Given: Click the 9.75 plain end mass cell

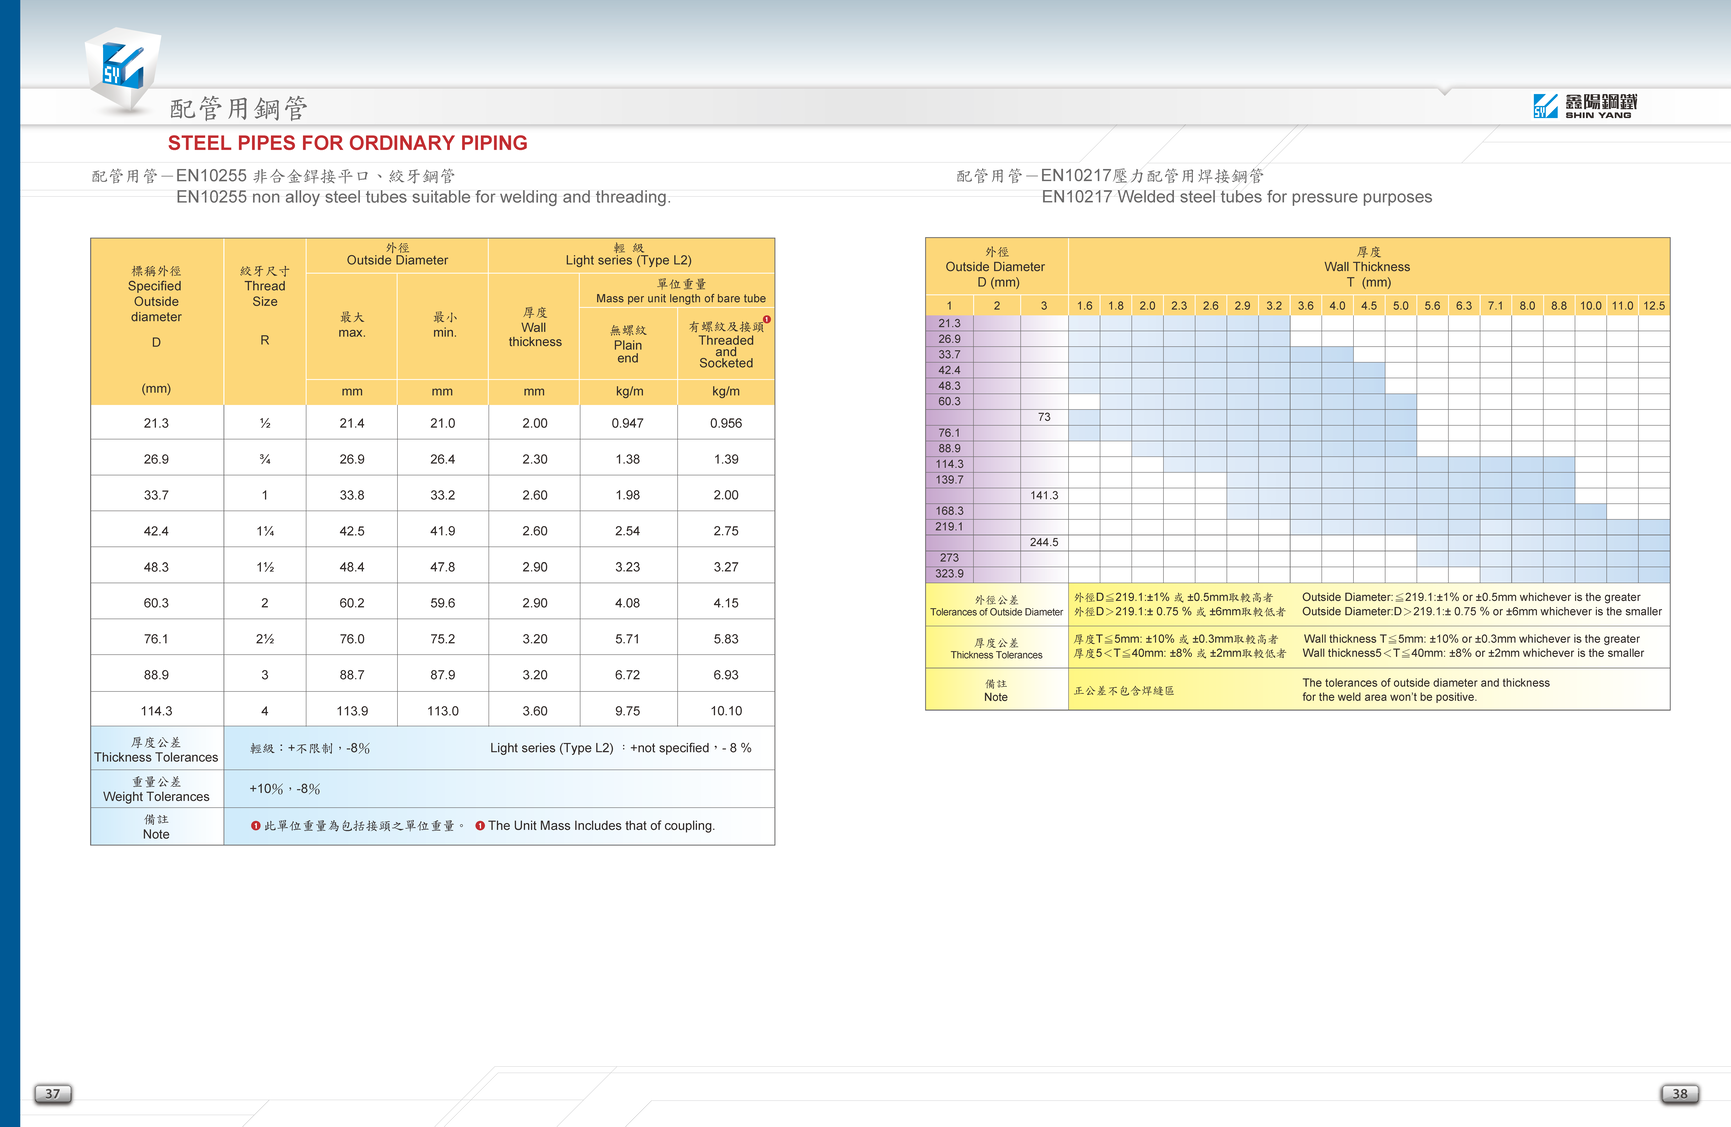Looking at the screenshot, I should point(628,711).
